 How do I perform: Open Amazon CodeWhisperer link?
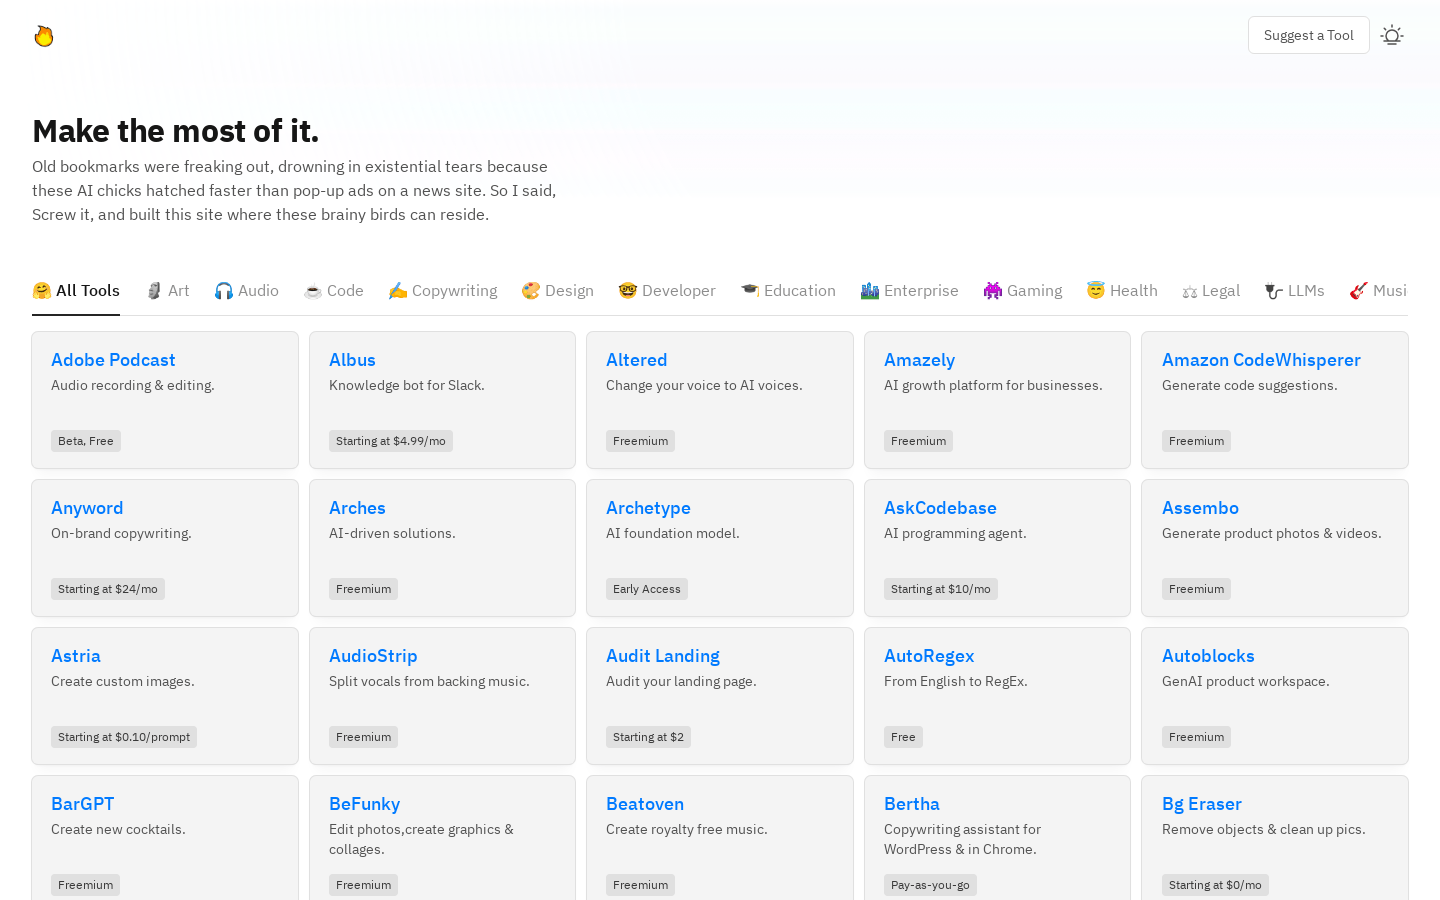[1261, 360]
